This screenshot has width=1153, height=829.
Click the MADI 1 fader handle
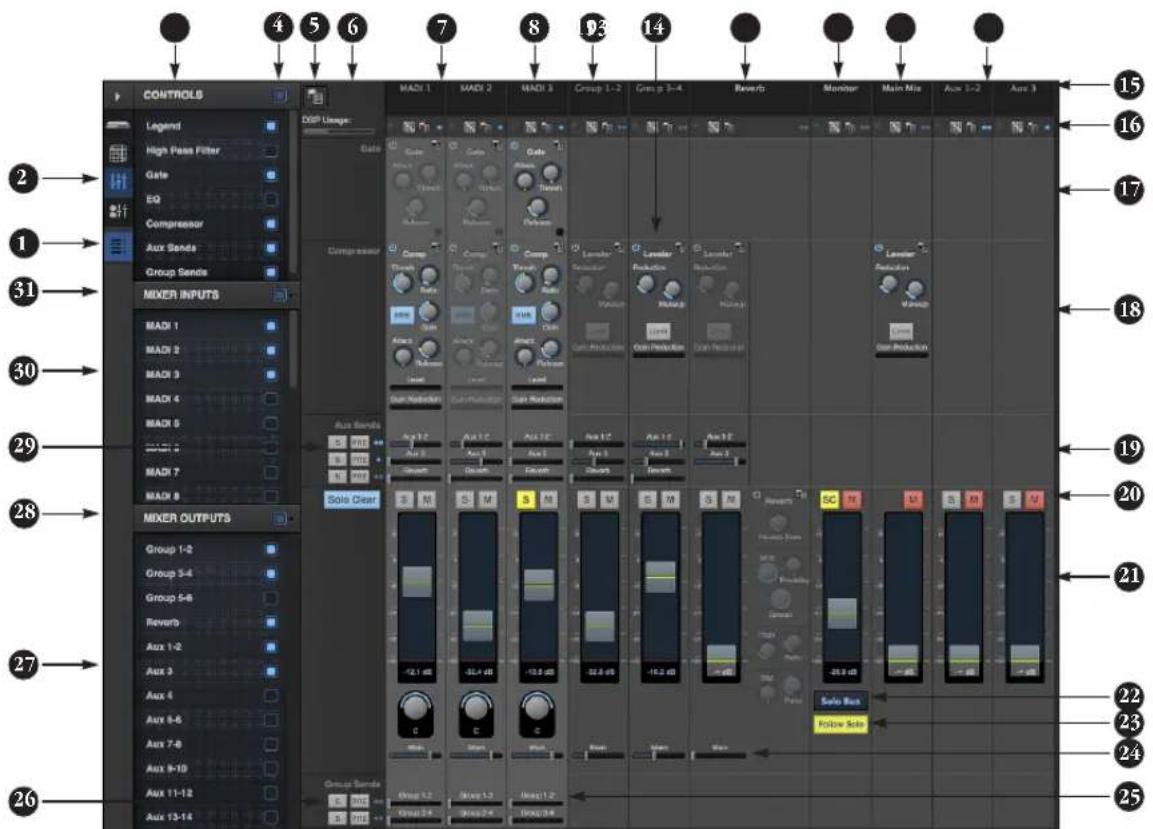pyautogui.click(x=417, y=581)
